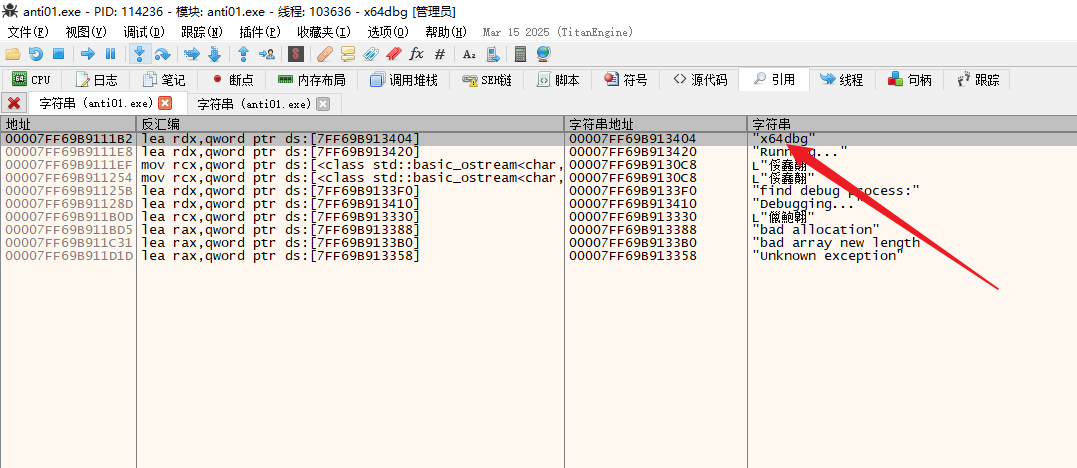Open Scylla plugin icon

point(295,53)
